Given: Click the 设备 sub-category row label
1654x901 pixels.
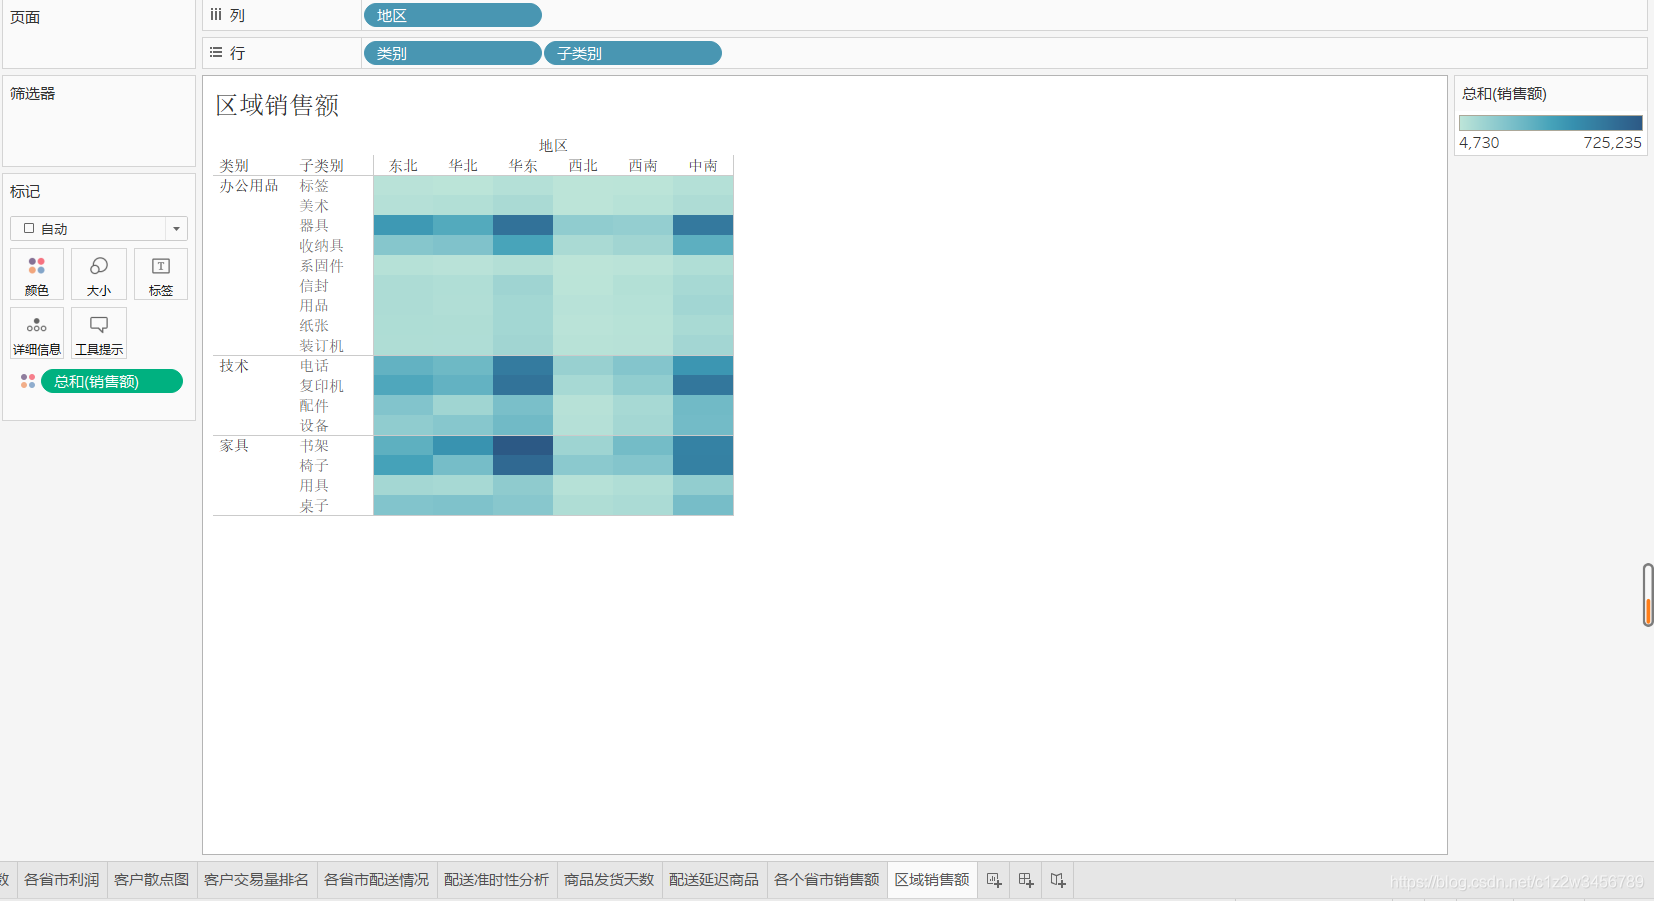Looking at the screenshot, I should tap(314, 426).
